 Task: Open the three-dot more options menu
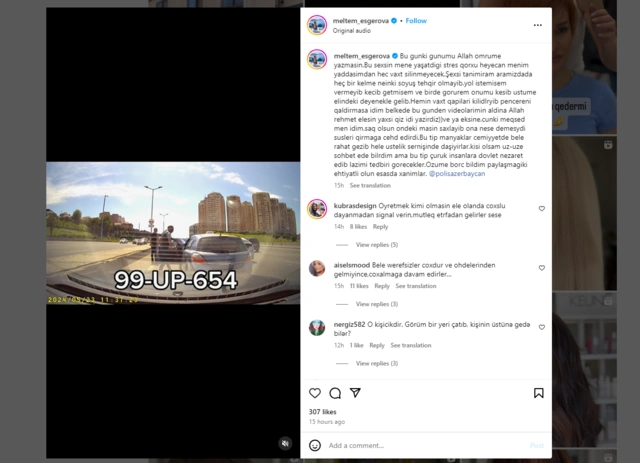(x=538, y=25)
